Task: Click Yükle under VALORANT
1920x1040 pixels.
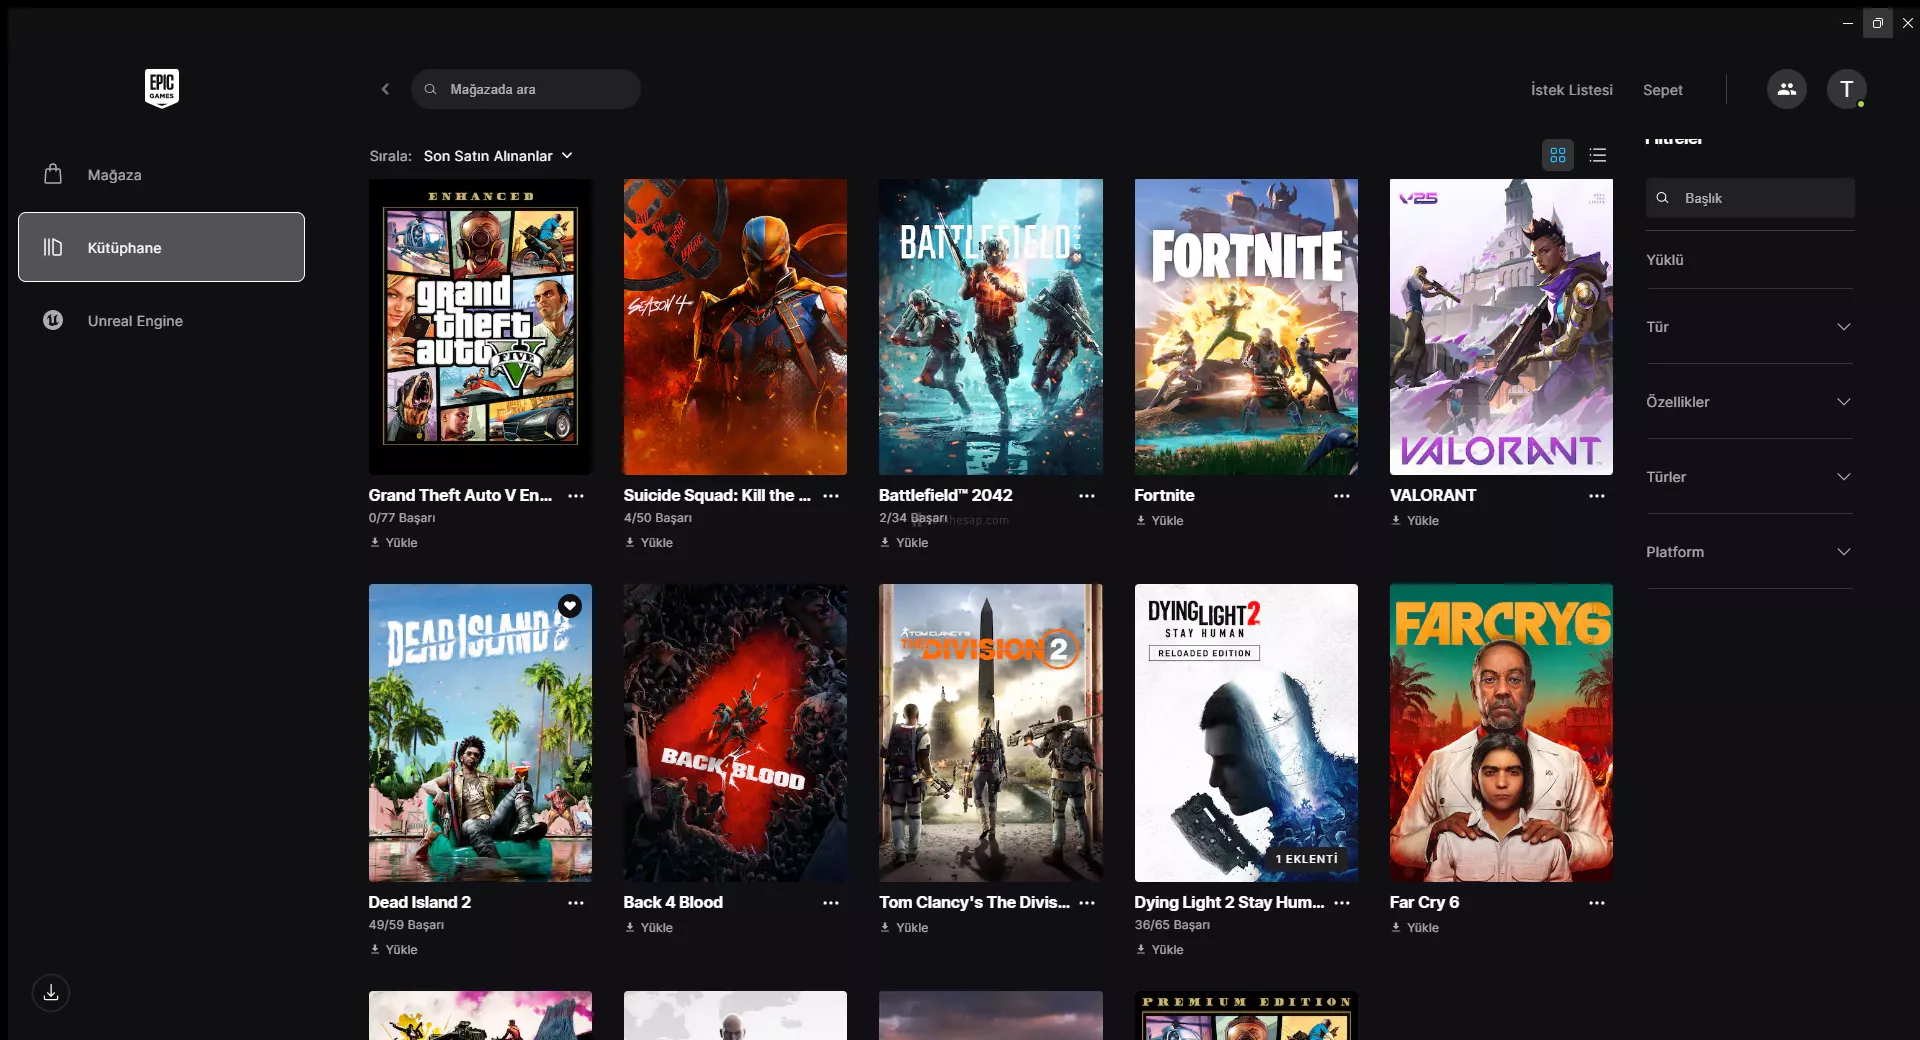Action: (x=1416, y=521)
